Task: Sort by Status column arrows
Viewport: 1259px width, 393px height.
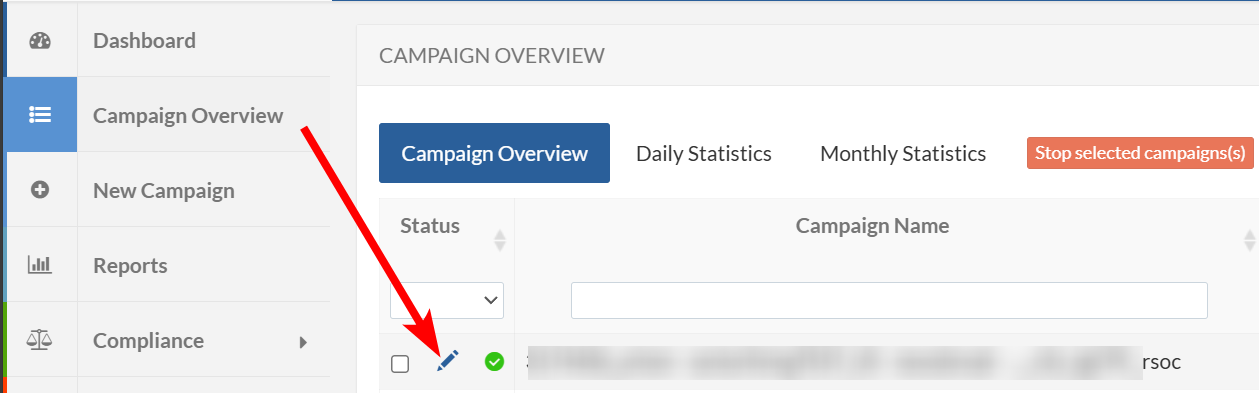Action: tap(500, 241)
